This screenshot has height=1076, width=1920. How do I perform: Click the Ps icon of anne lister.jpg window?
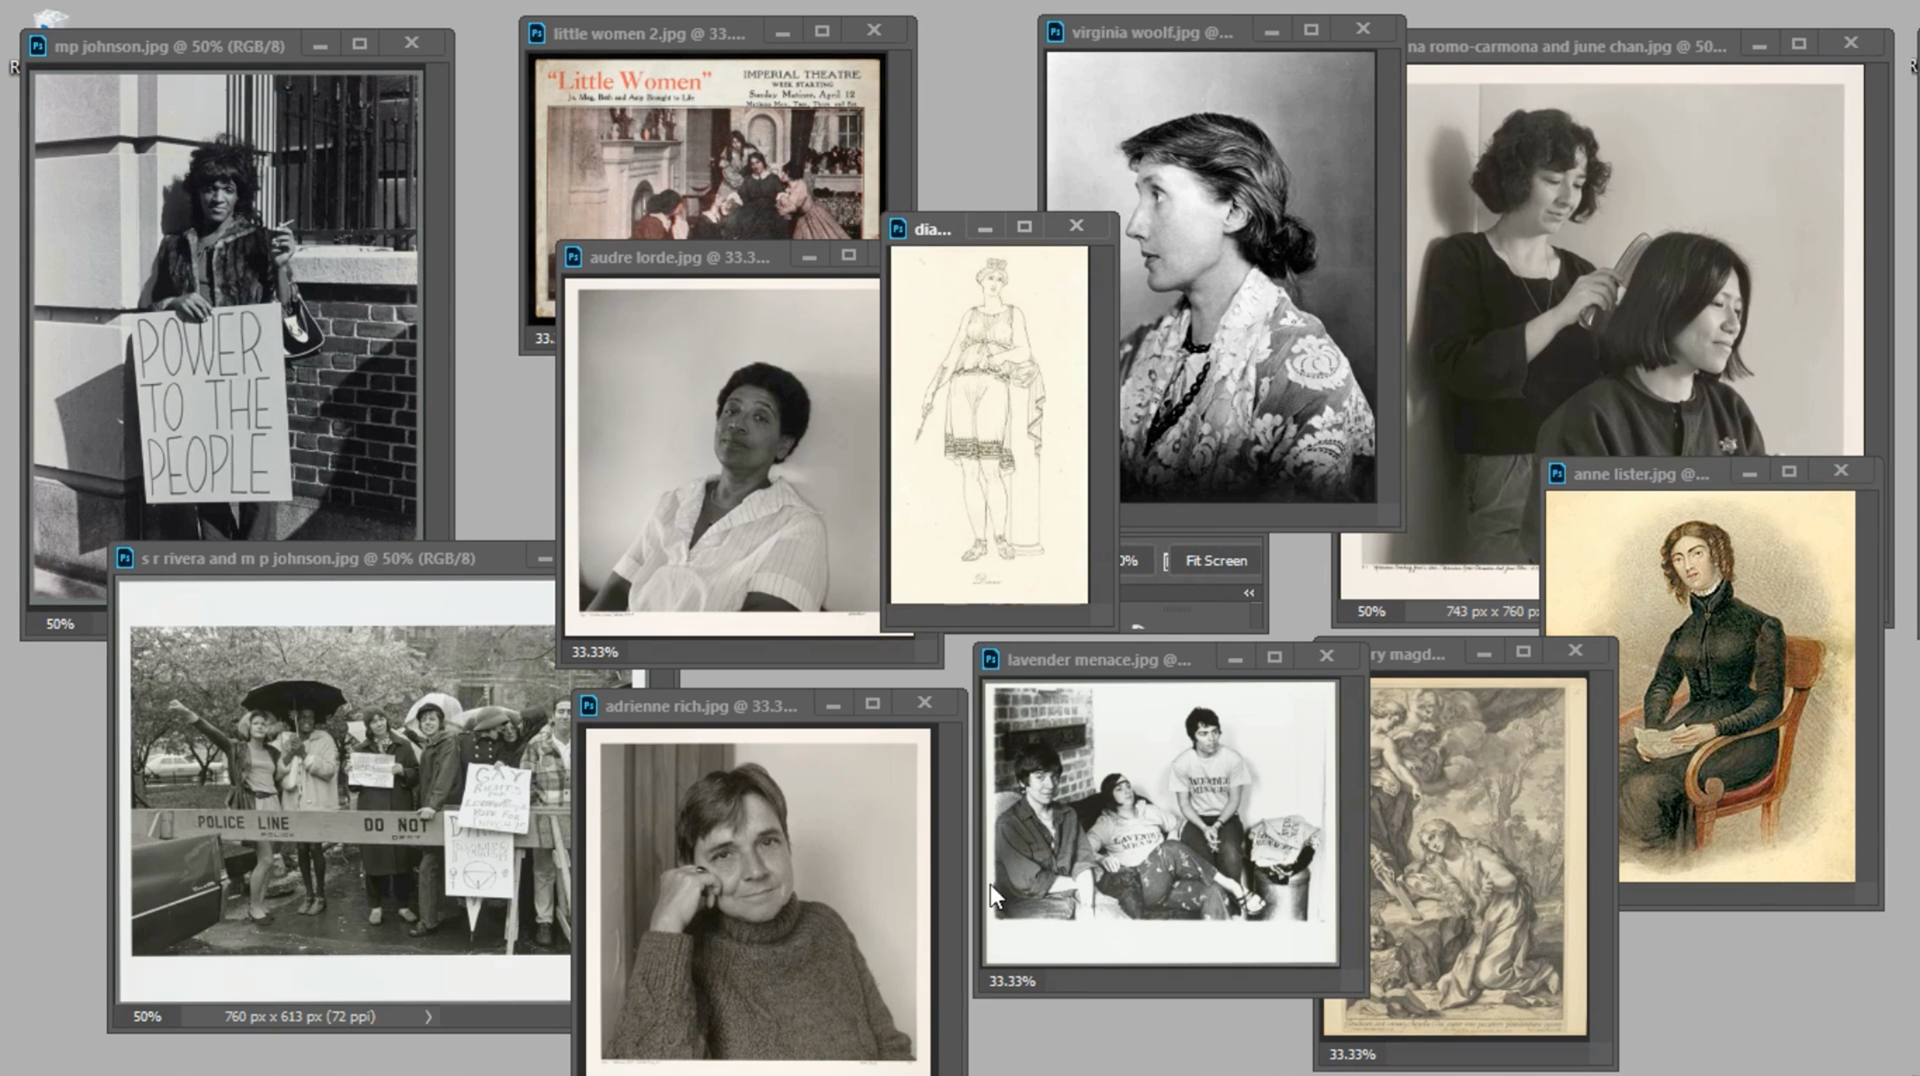click(x=1557, y=473)
